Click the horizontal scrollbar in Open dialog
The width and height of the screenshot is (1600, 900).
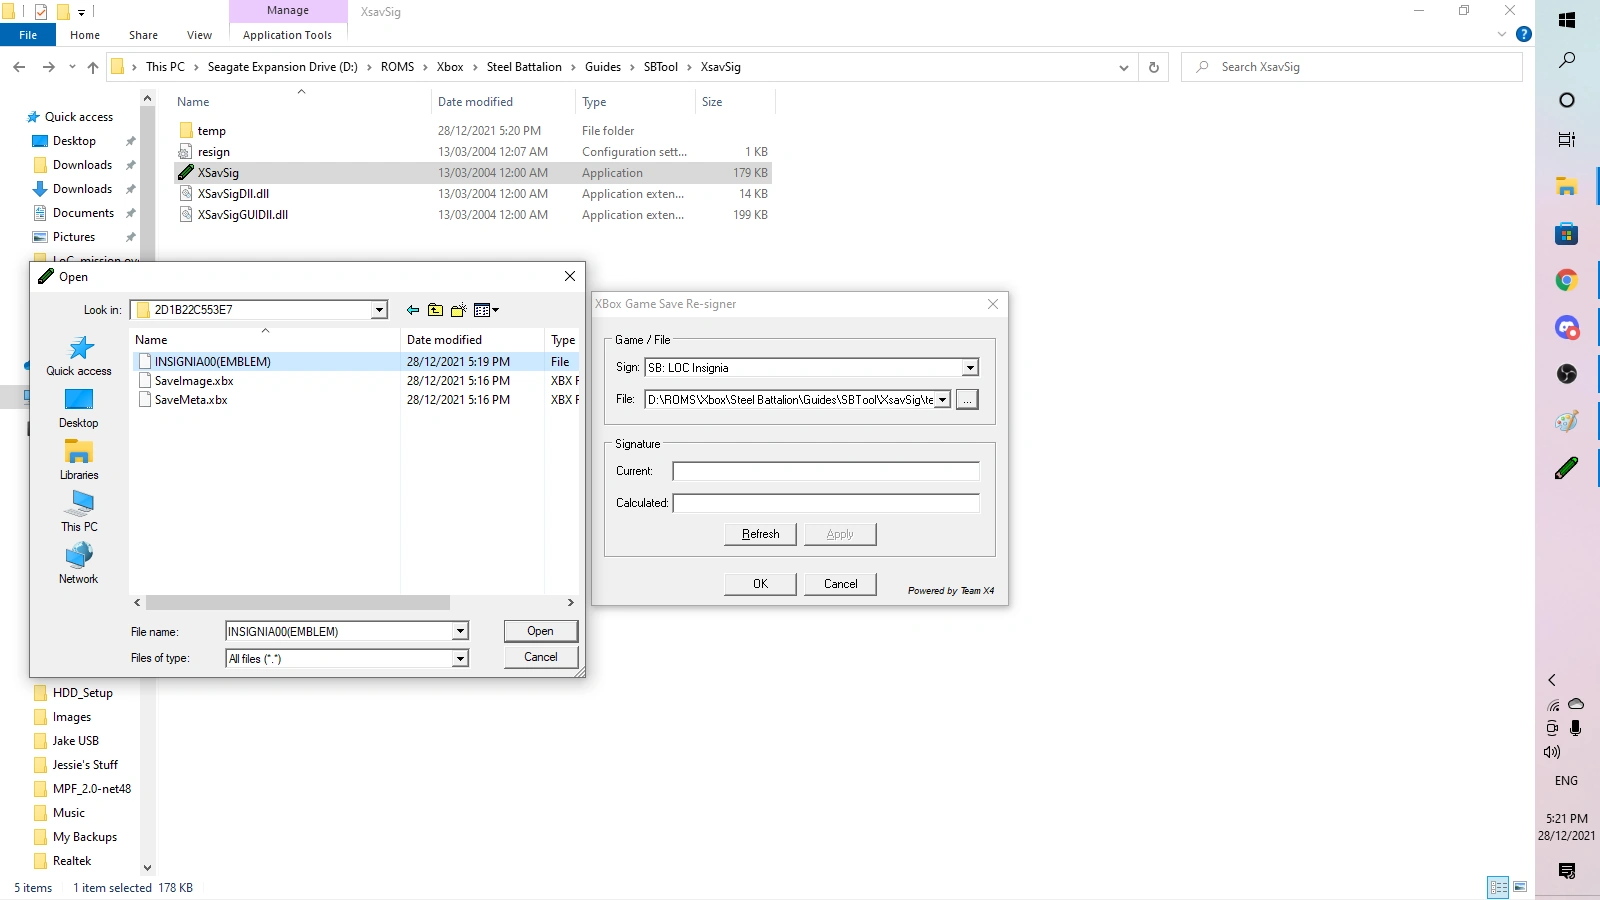pyautogui.click(x=297, y=602)
